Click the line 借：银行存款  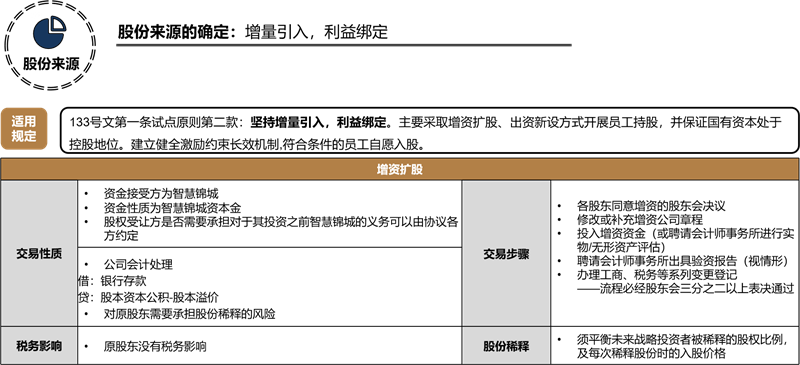click(x=113, y=281)
